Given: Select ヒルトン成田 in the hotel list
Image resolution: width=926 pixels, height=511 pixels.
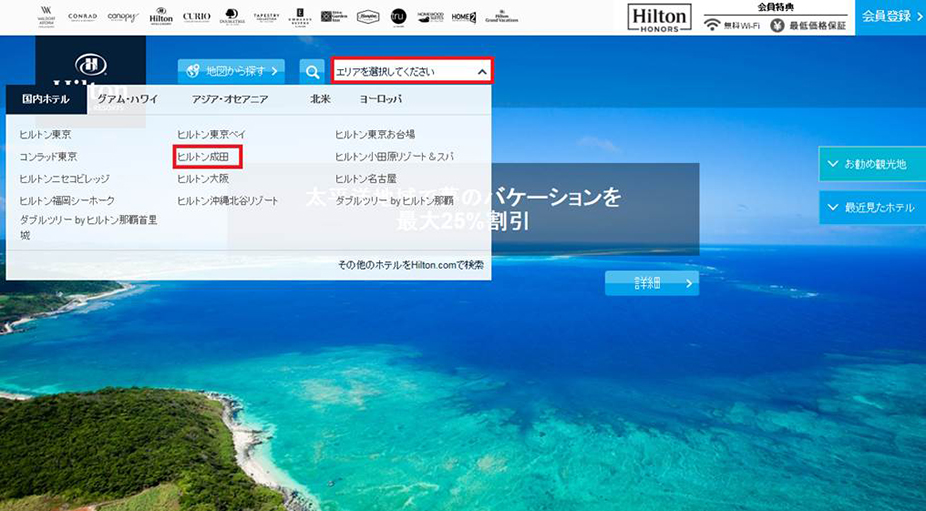Looking at the screenshot, I should click(x=203, y=157).
